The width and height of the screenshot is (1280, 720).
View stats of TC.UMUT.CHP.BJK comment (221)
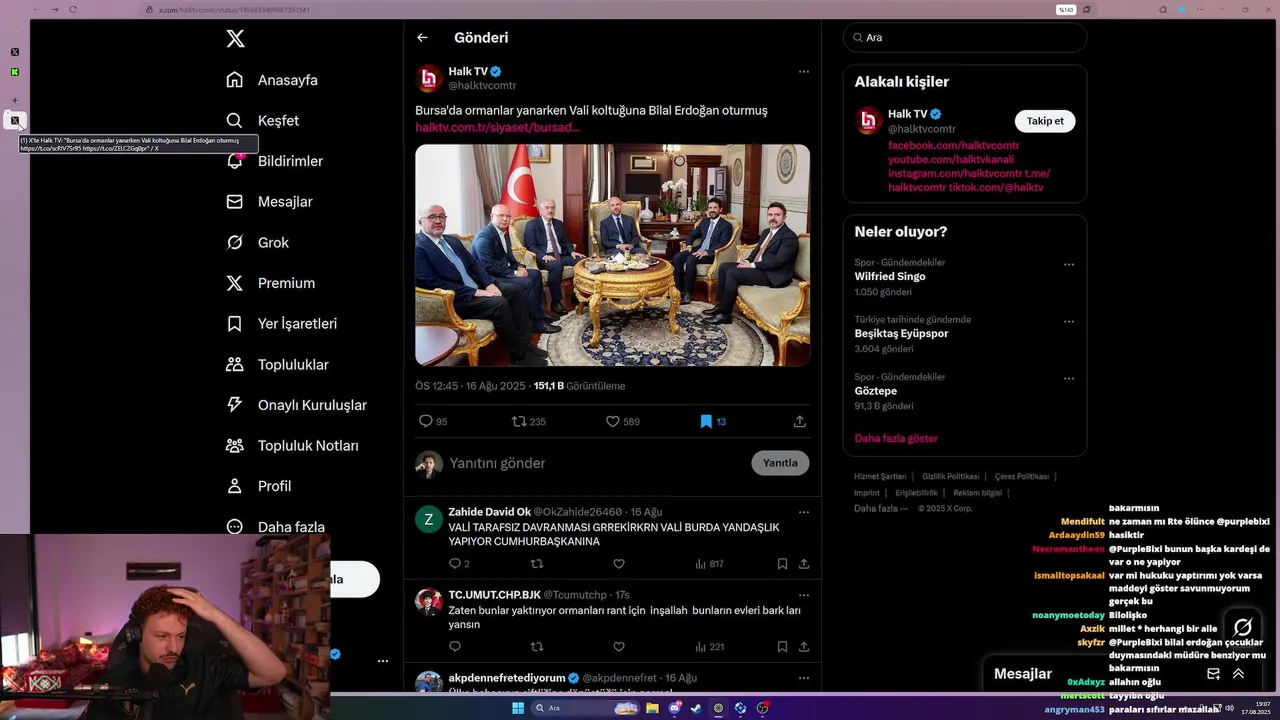(709, 647)
